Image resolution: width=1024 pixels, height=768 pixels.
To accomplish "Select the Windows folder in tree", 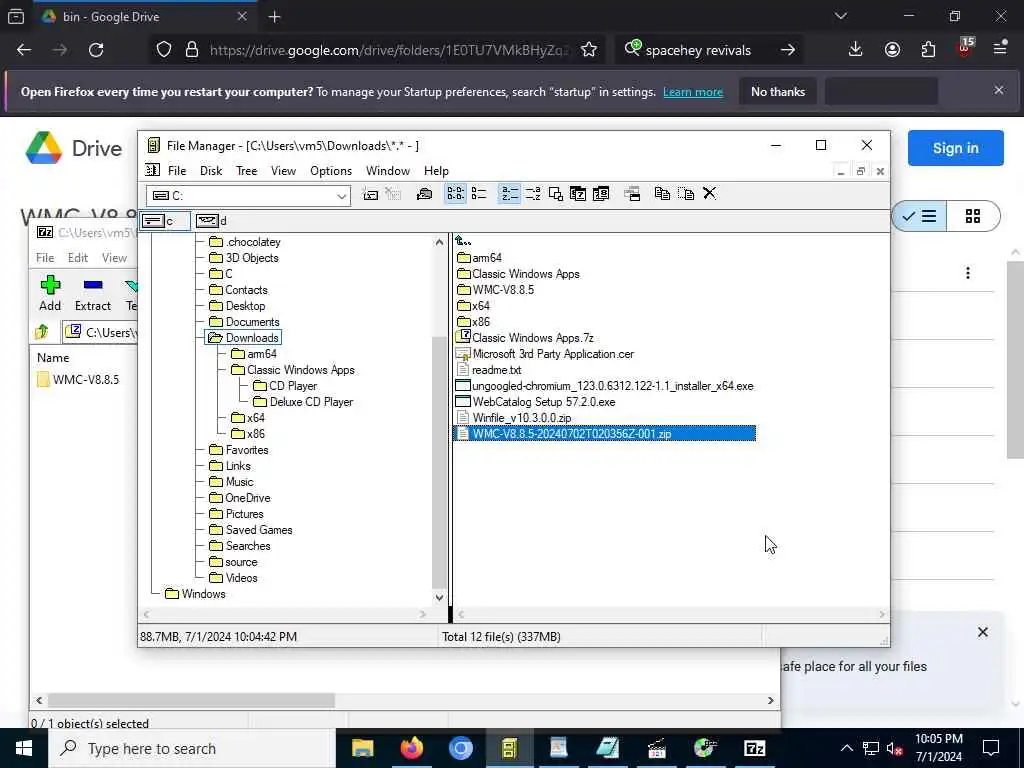I will (x=195, y=594).
